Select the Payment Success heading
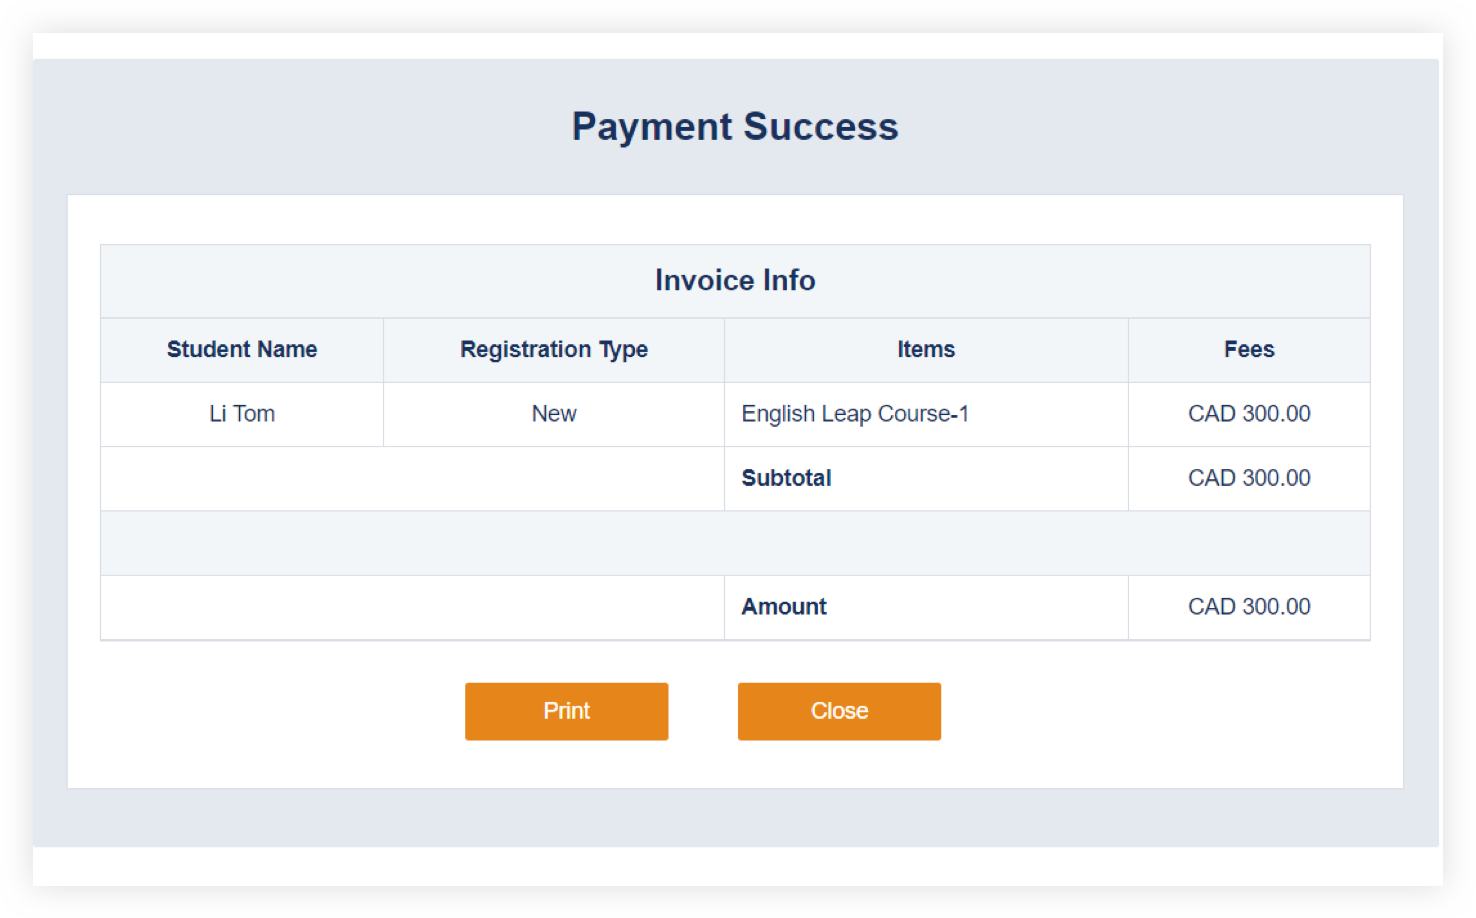Image resolution: width=1476 pixels, height=918 pixels. [735, 127]
